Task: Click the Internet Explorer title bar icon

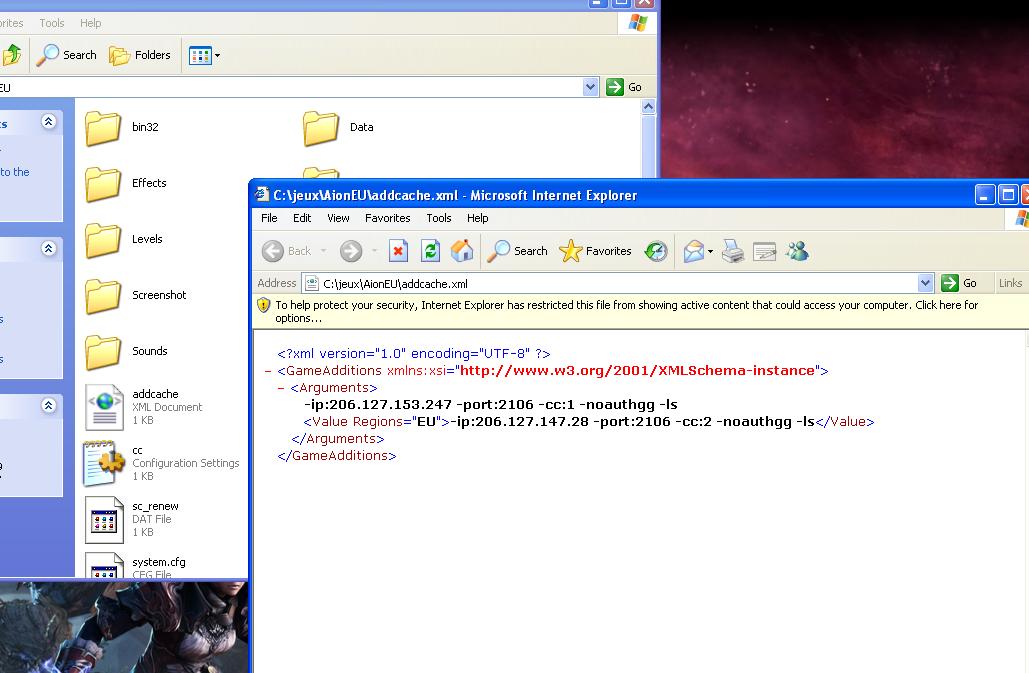Action: [x=262, y=194]
